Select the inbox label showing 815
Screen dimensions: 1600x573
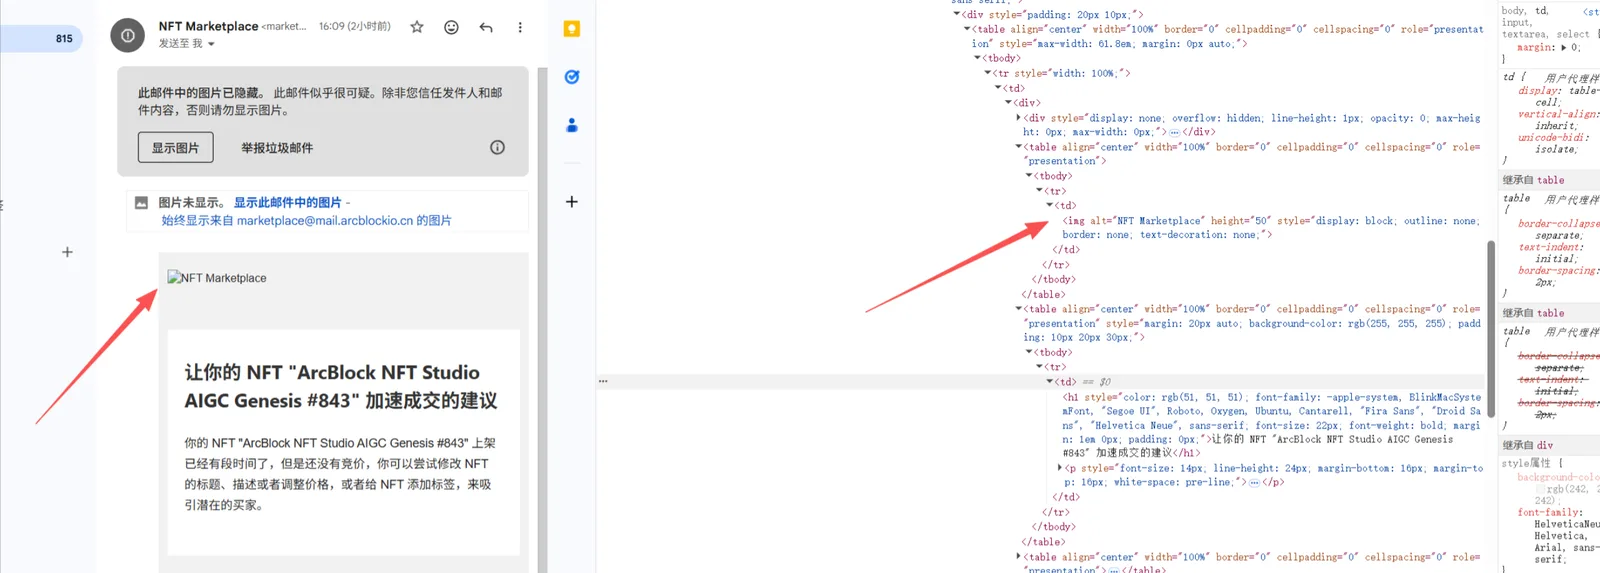[x=41, y=38]
